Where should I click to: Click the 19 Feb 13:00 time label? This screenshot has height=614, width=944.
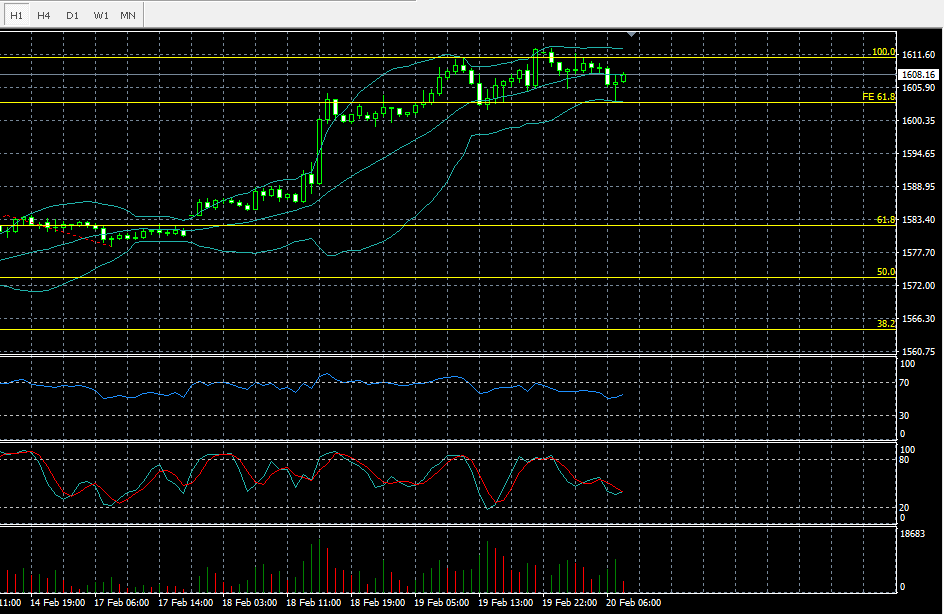(x=505, y=603)
